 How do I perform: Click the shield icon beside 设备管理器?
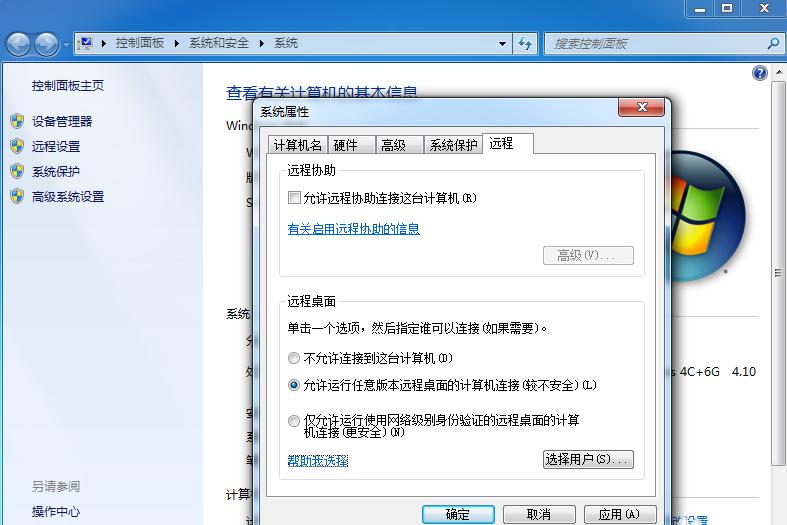point(17,121)
